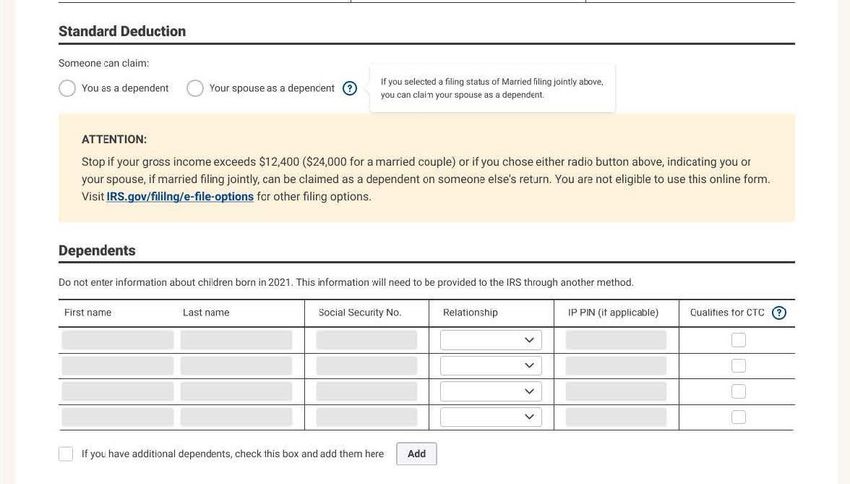
Task: Click first name field in third dependent row
Action: [x=118, y=391]
